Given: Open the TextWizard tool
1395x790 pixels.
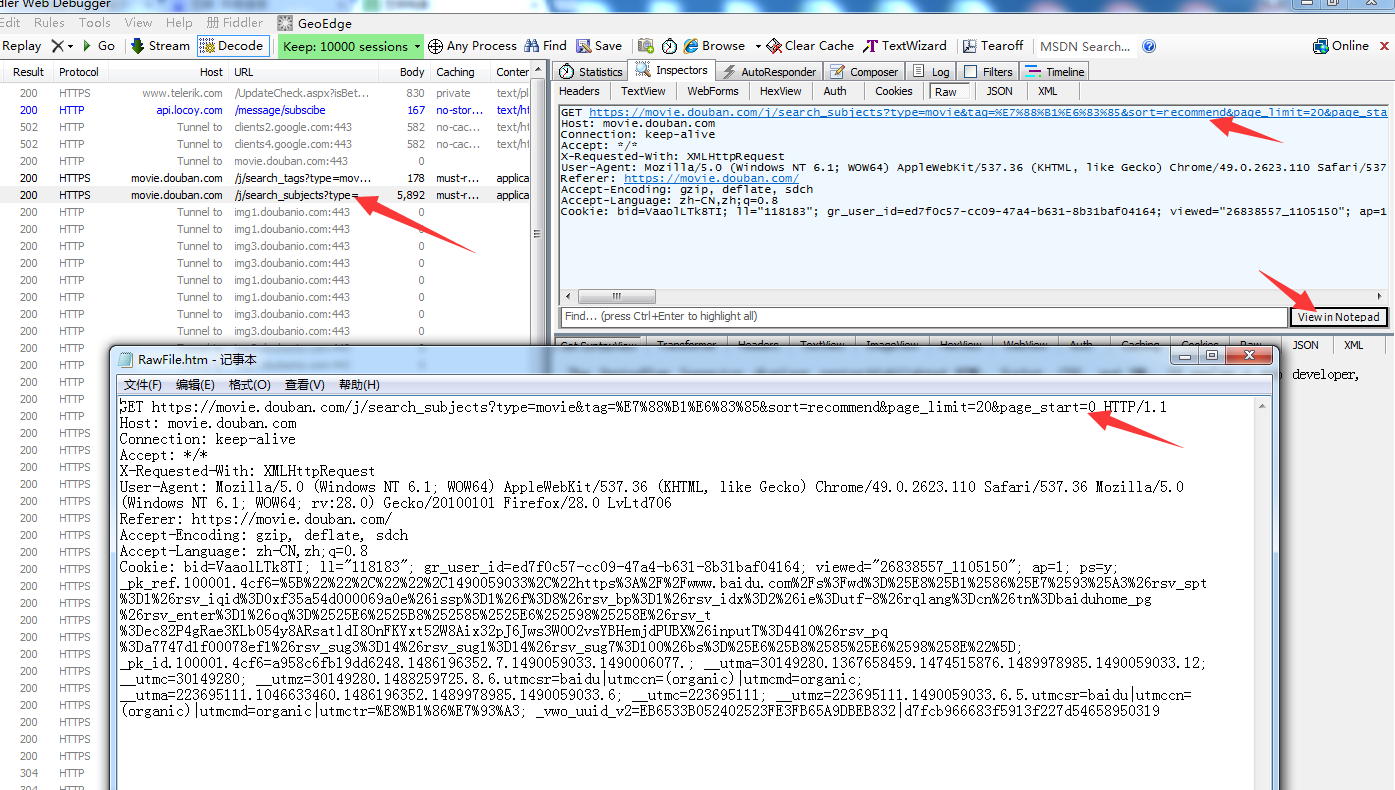Looking at the screenshot, I should click(905, 46).
